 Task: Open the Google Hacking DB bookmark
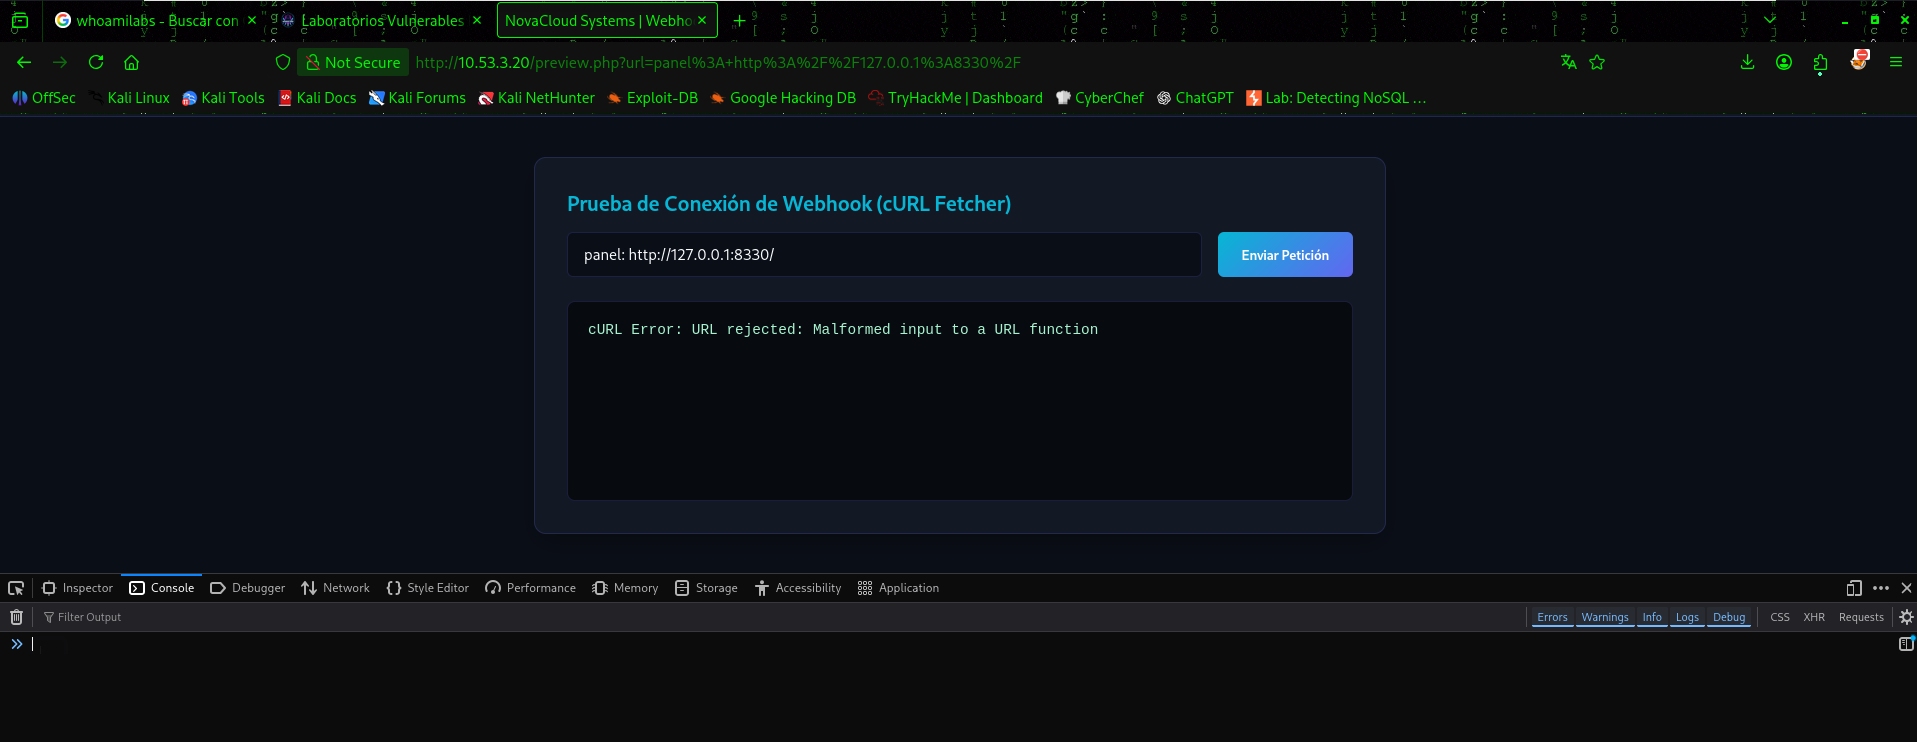[x=783, y=98]
